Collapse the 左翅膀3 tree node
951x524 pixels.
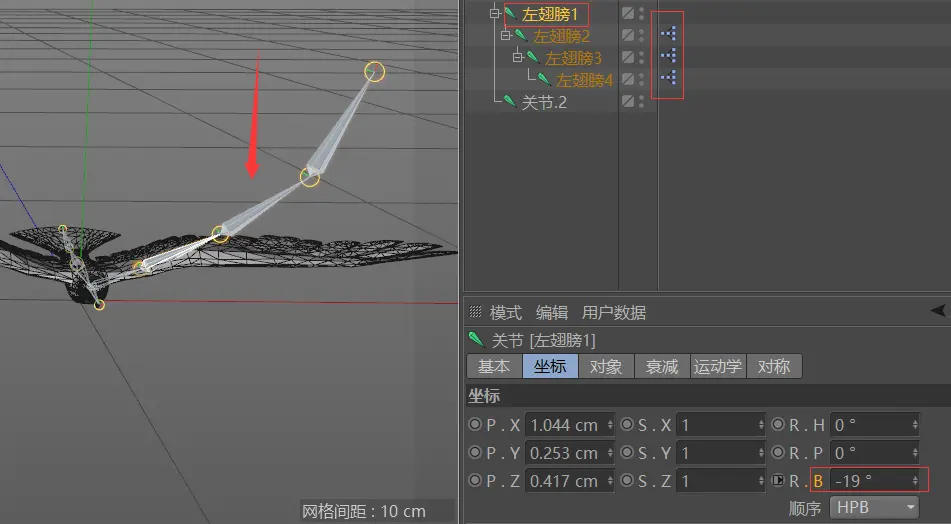(x=518, y=57)
